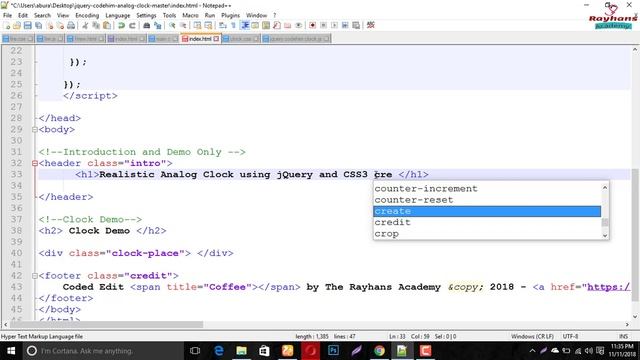Click the Redo arrow toolbar icon
This screenshot has width=640, height=360.
point(132,25)
